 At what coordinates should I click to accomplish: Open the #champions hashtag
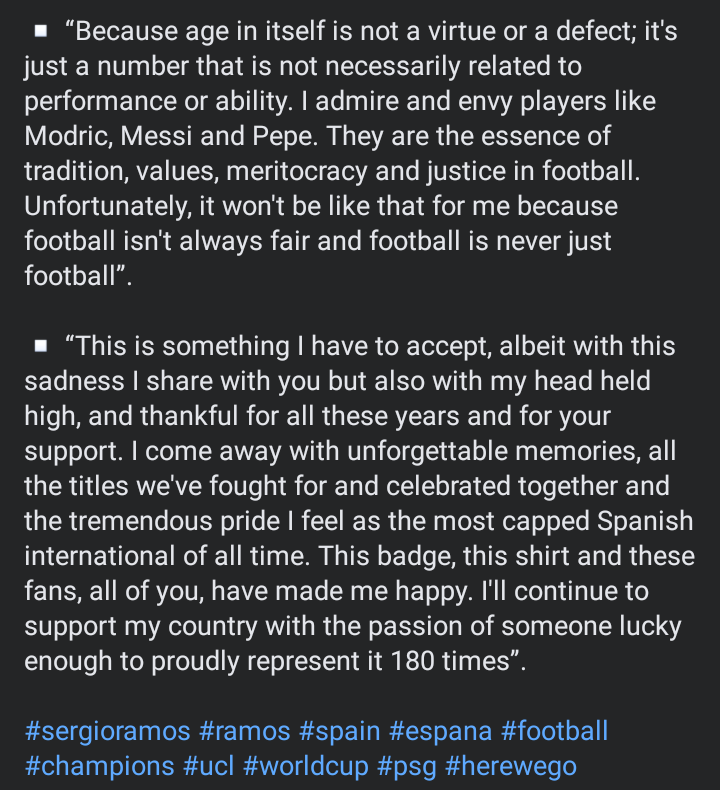tap(99, 766)
